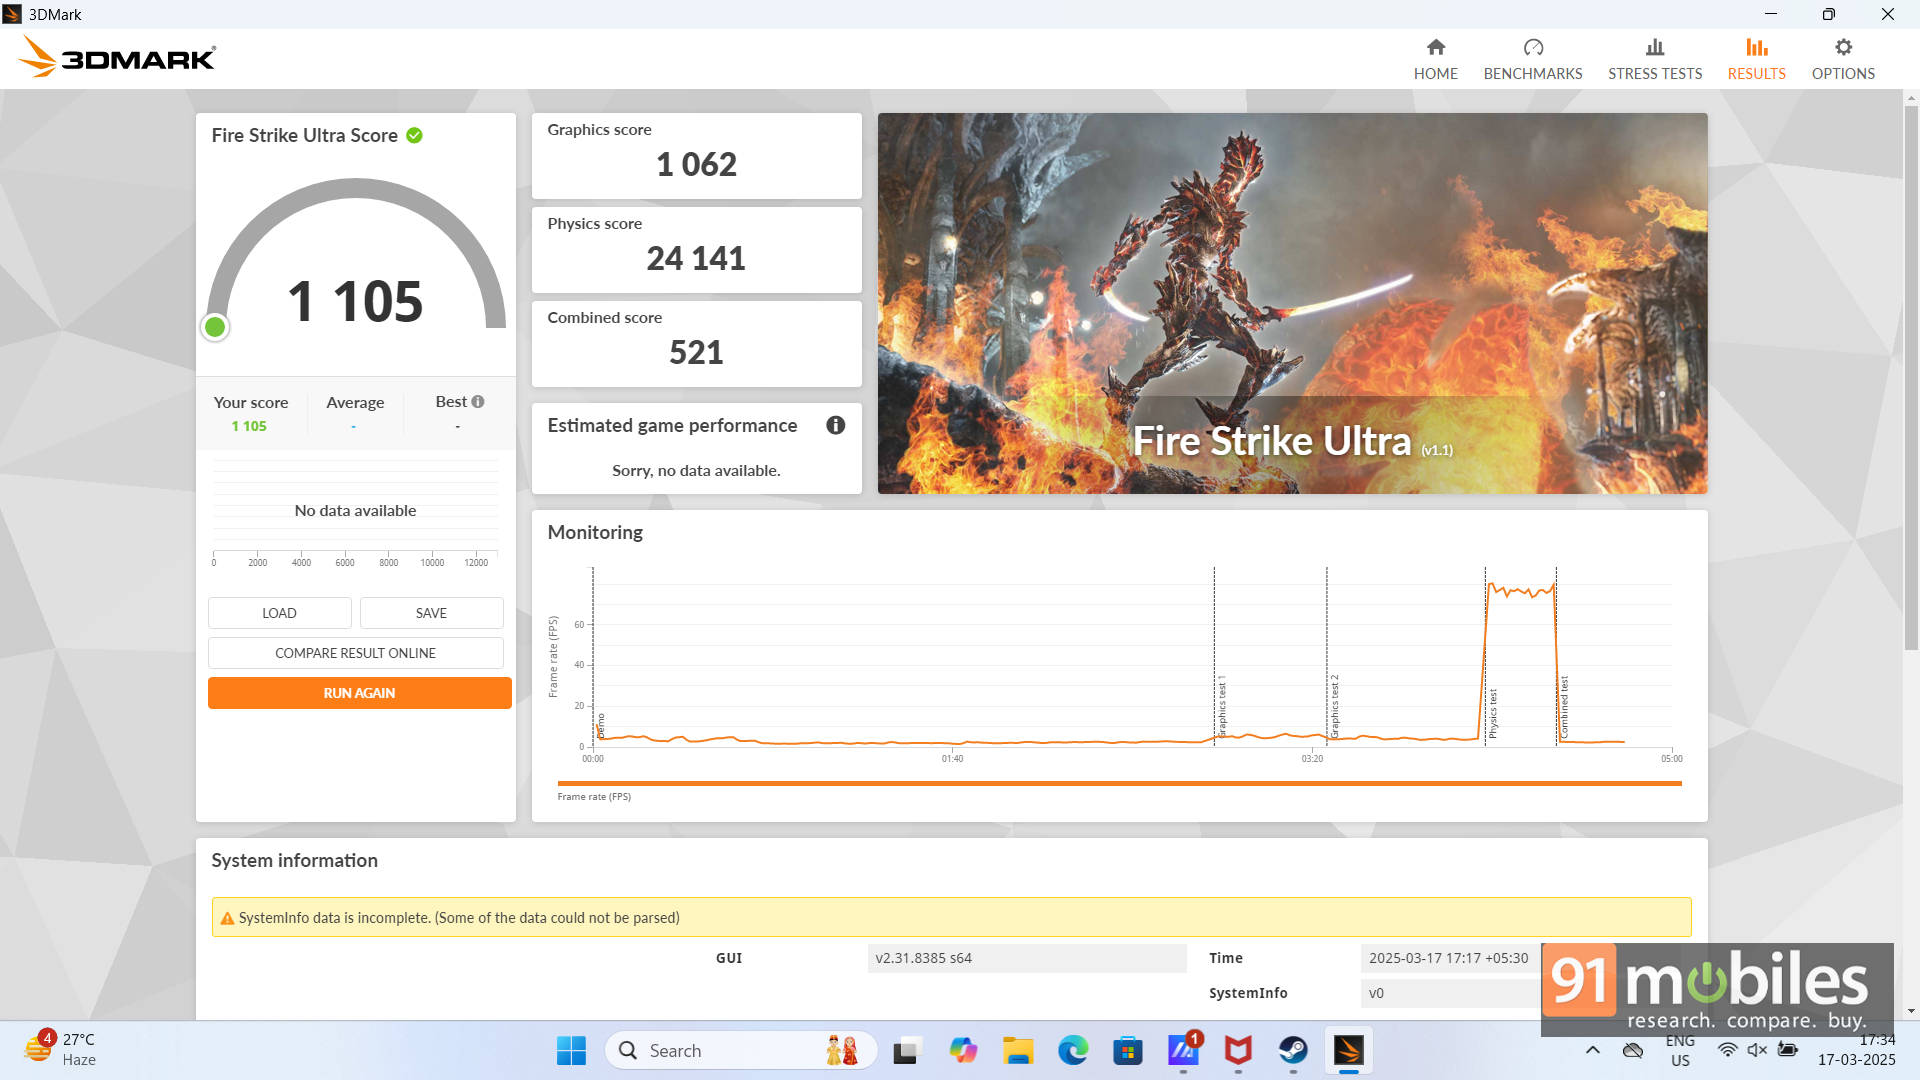Open the weather widget showing 27°C Haze
This screenshot has width=1920, height=1080.
[60, 1050]
